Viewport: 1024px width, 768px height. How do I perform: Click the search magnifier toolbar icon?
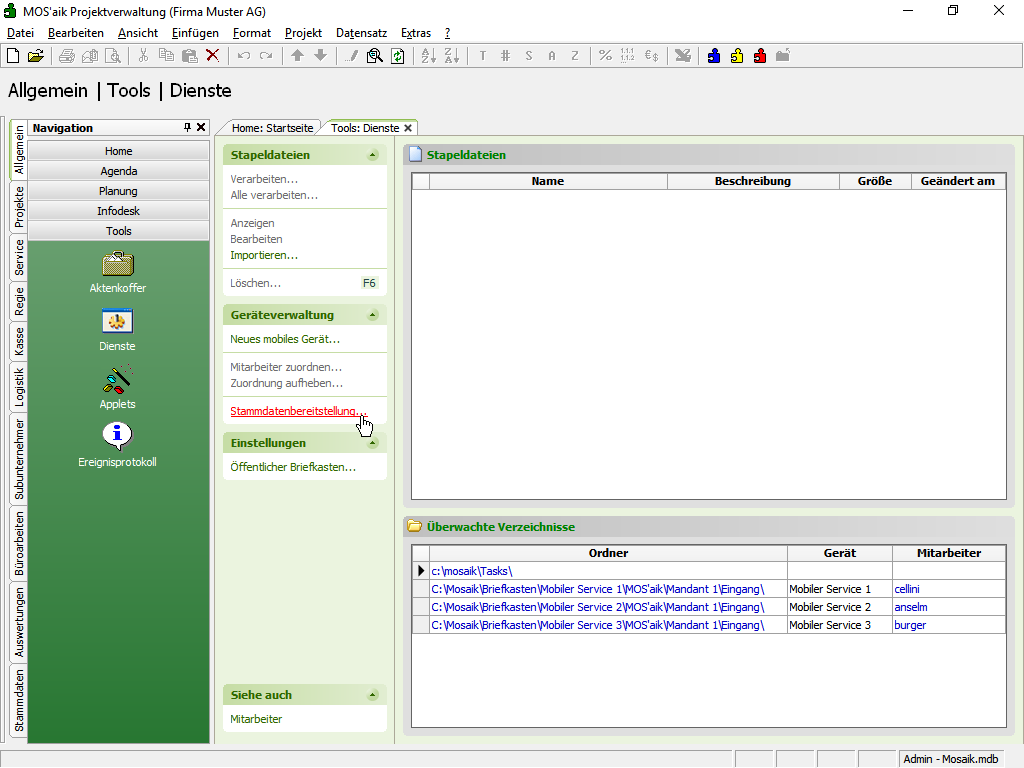coord(375,56)
